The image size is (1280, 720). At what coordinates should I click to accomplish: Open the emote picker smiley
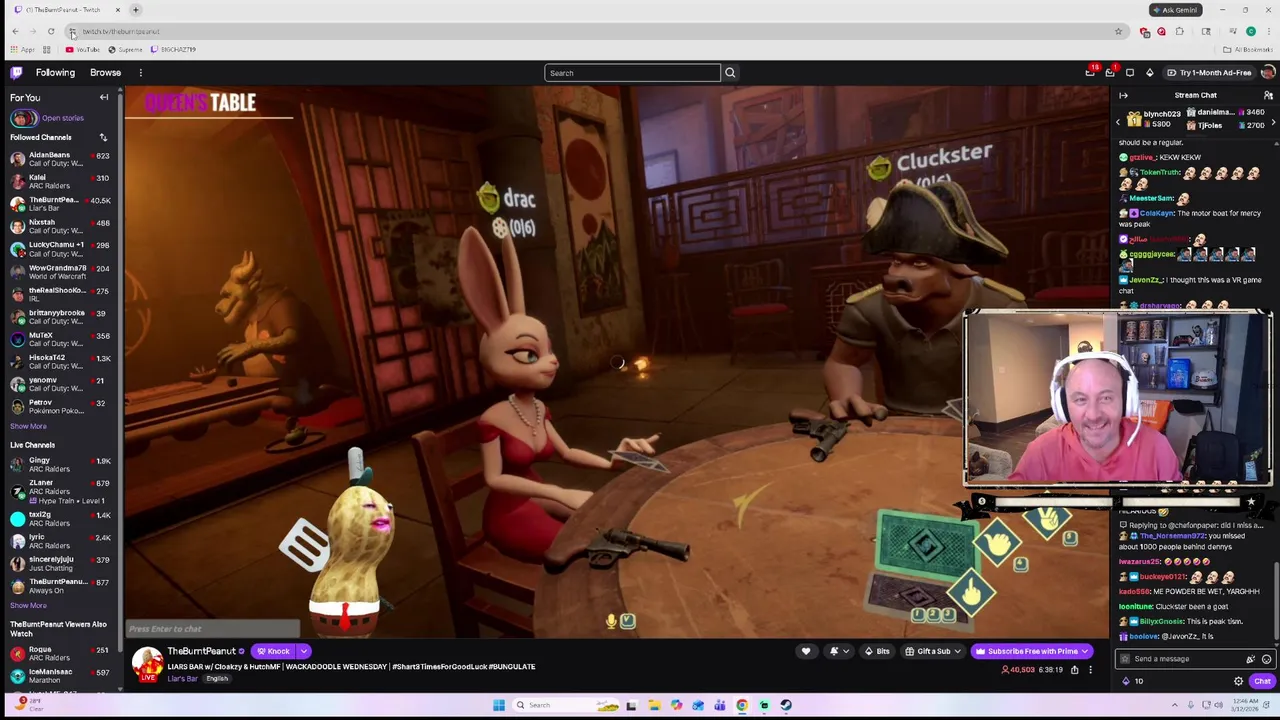(1266, 659)
